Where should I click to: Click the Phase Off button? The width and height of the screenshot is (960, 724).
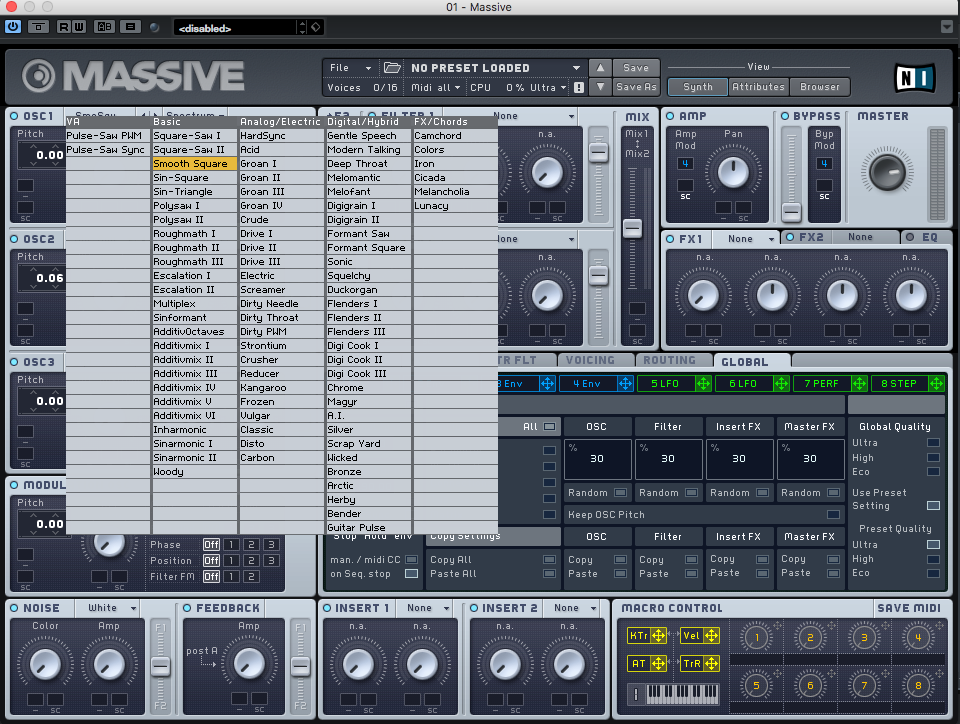click(x=211, y=545)
